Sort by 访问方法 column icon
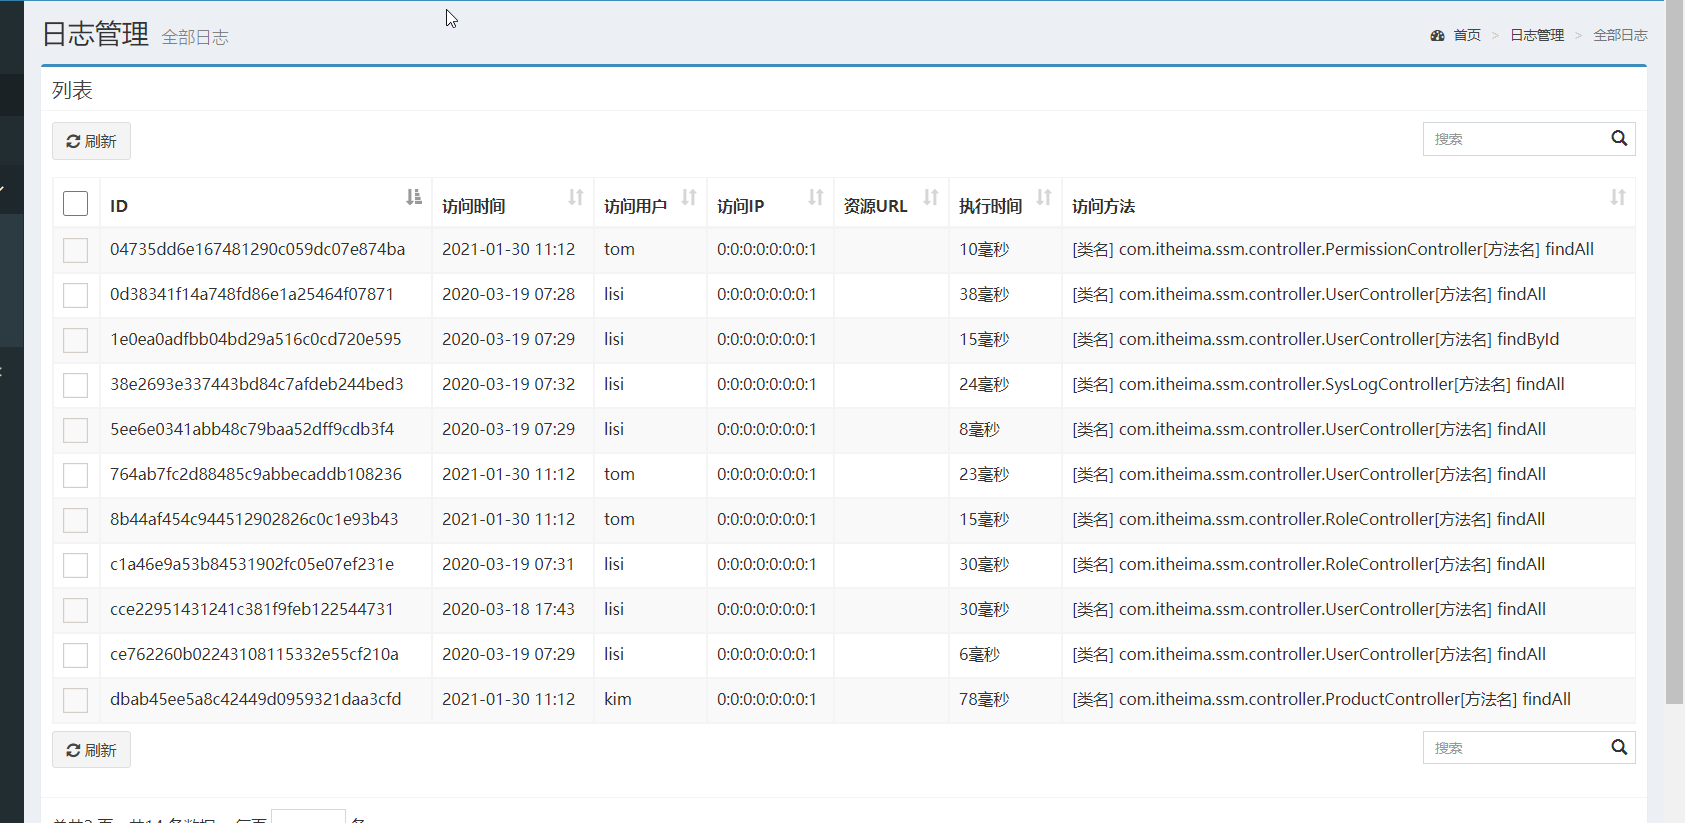 coord(1618,197)
